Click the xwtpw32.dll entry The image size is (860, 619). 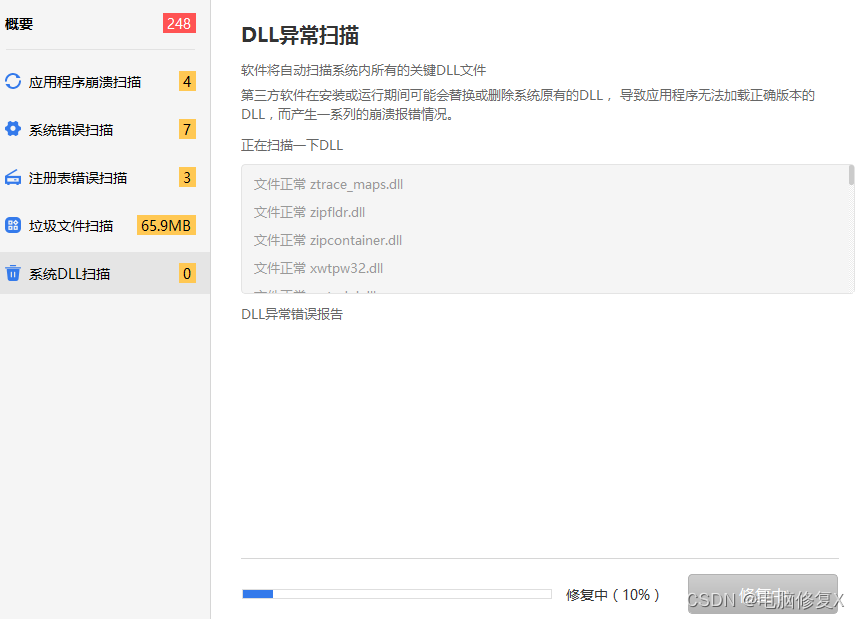point(319,268)
